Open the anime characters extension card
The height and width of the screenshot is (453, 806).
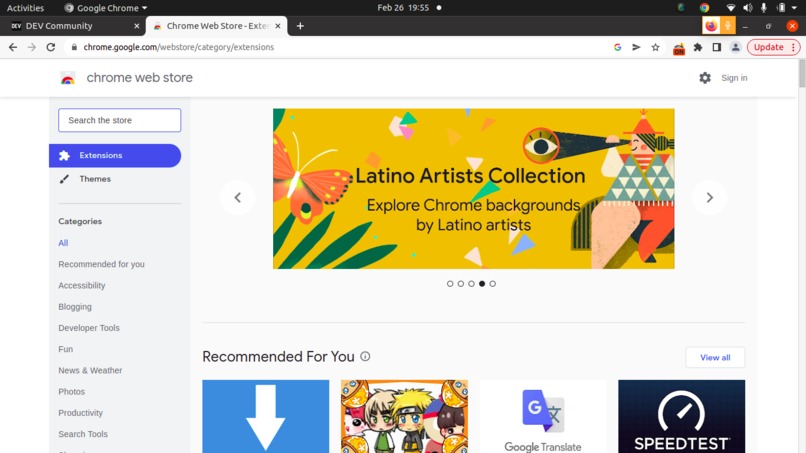tap(405, 416)
